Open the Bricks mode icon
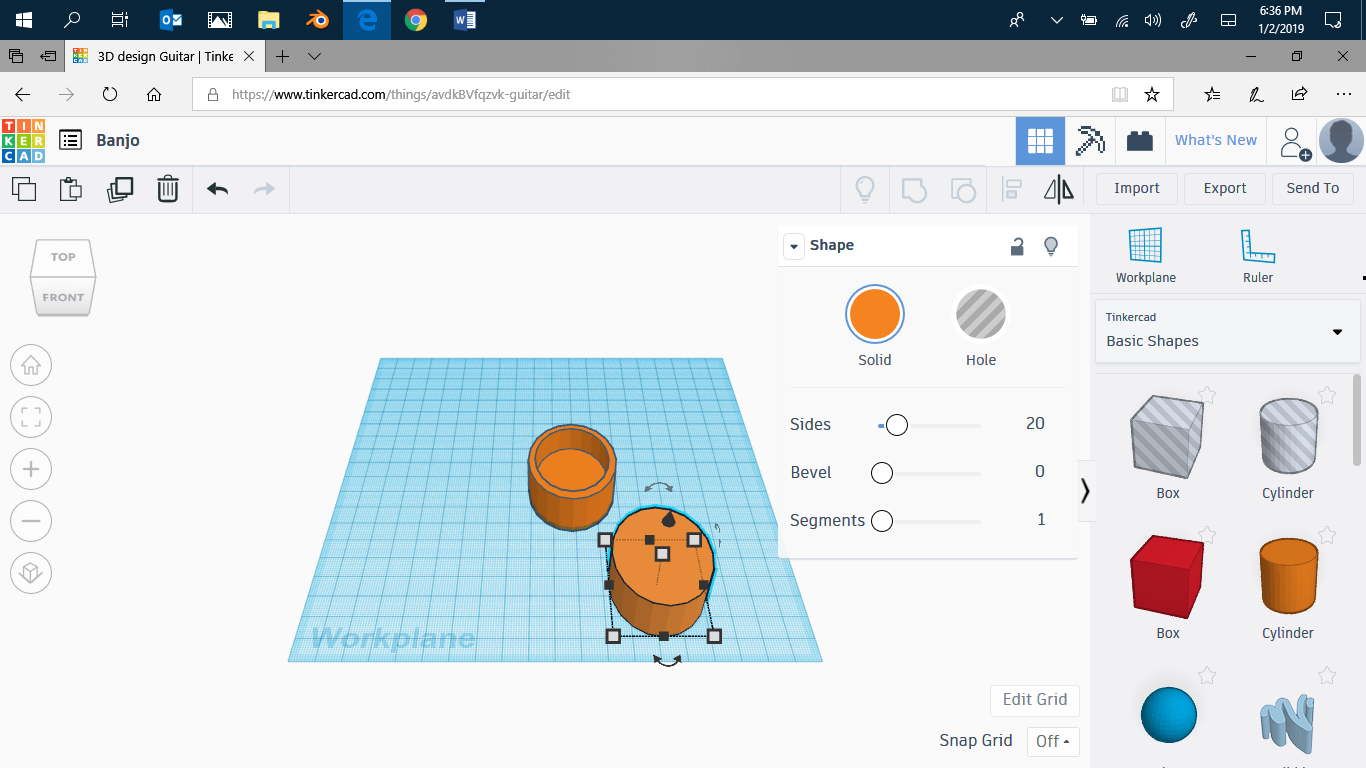Screen dimensions: 1366x768 pyautogui.click(x=1140, y=141)
